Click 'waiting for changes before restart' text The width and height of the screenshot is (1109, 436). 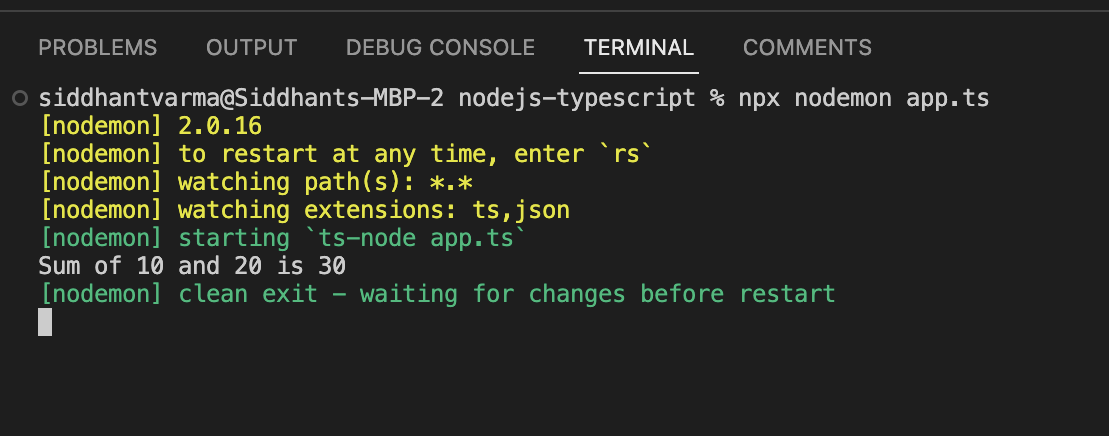[x=597, y=294]
